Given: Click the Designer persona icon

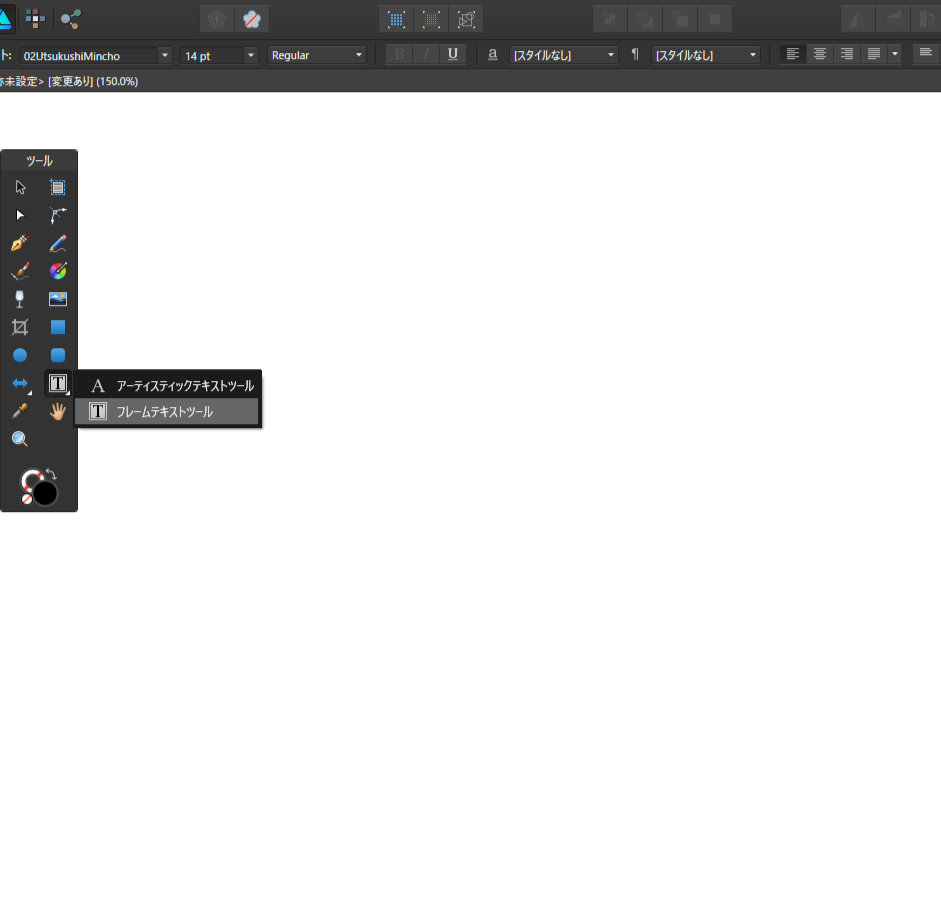Looking at the screenshot, I should [5, 19].
